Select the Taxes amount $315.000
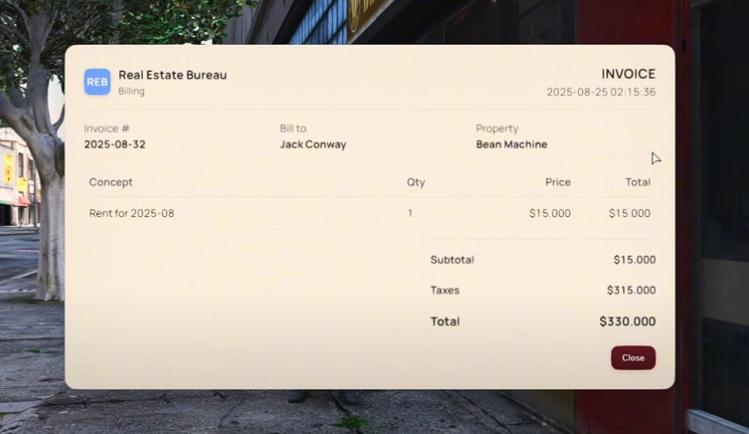The width and height of the screenshot is (749, 434). point(631,290)
